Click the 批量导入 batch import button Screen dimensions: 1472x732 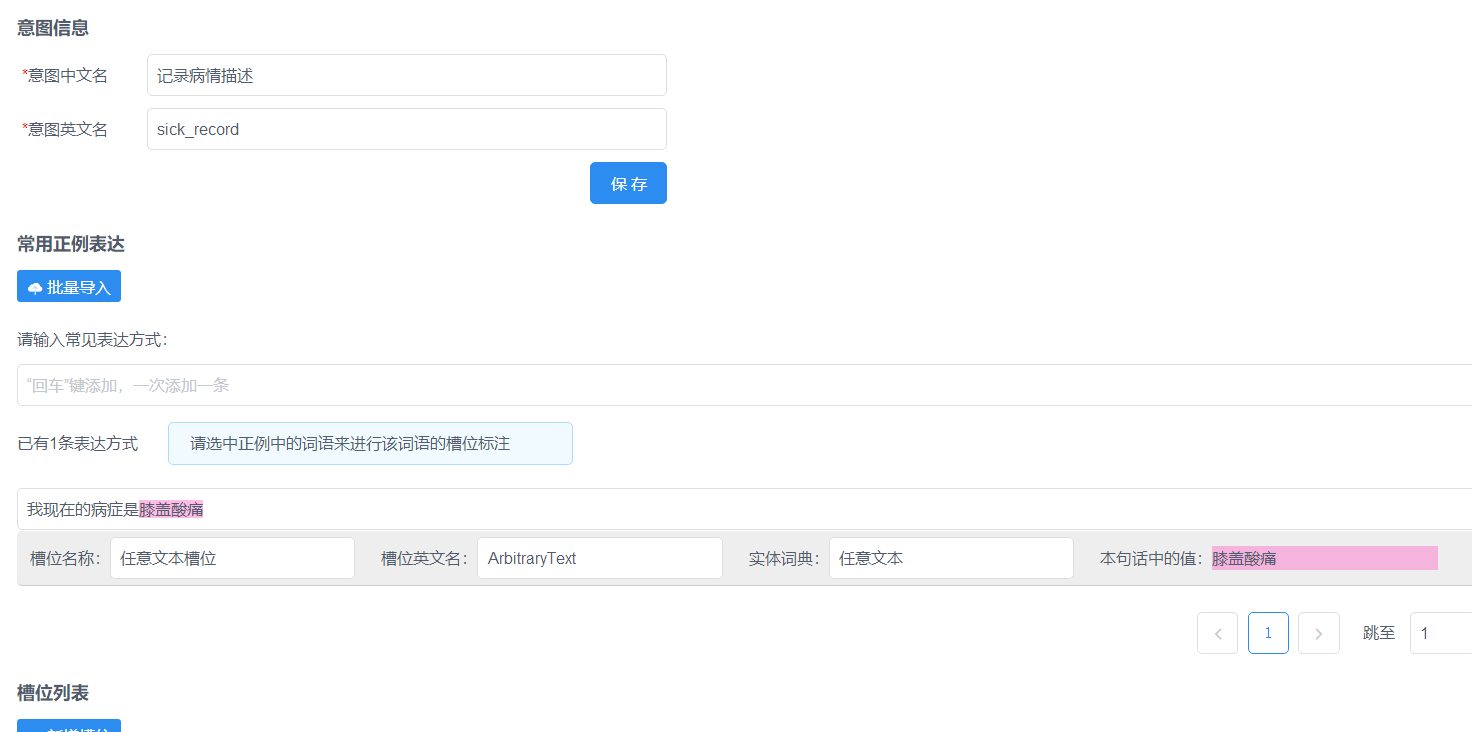pos(68,285)
